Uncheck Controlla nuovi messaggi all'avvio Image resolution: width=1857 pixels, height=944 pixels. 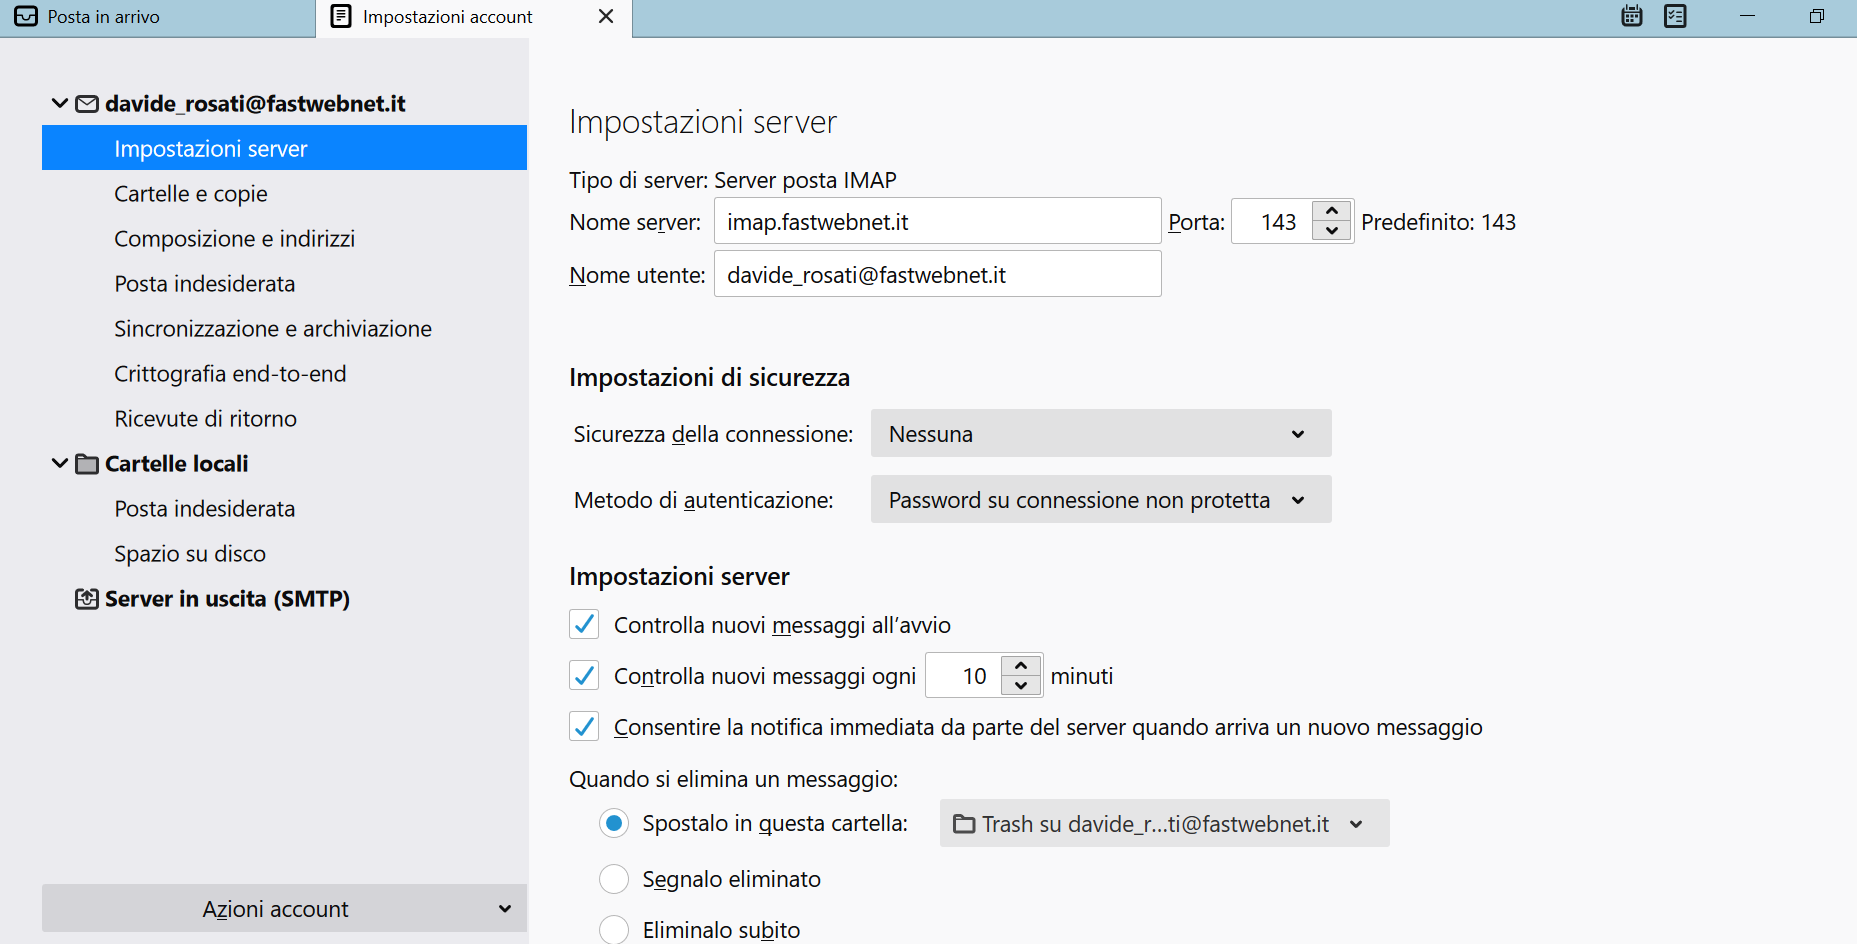pos(584,625)
